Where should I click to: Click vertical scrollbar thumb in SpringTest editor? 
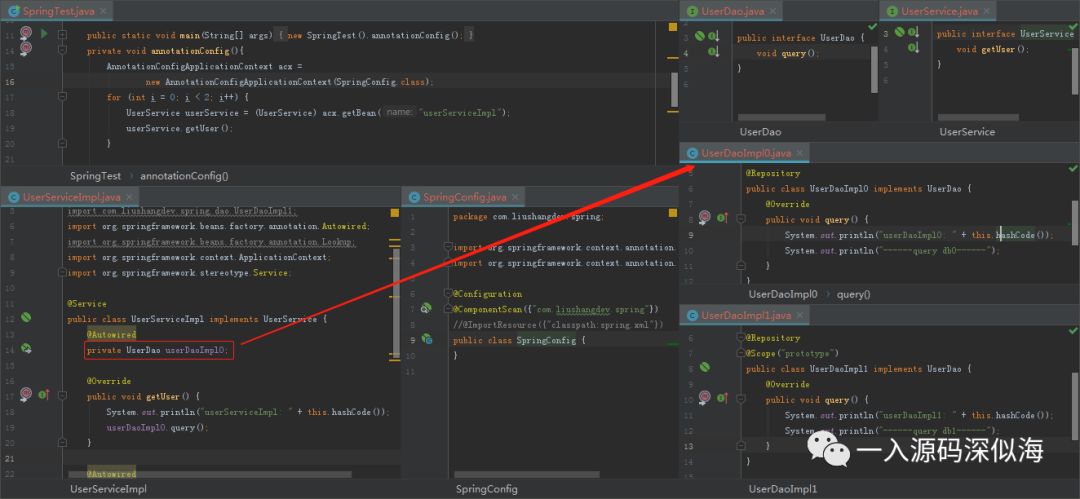click(674, 88)
